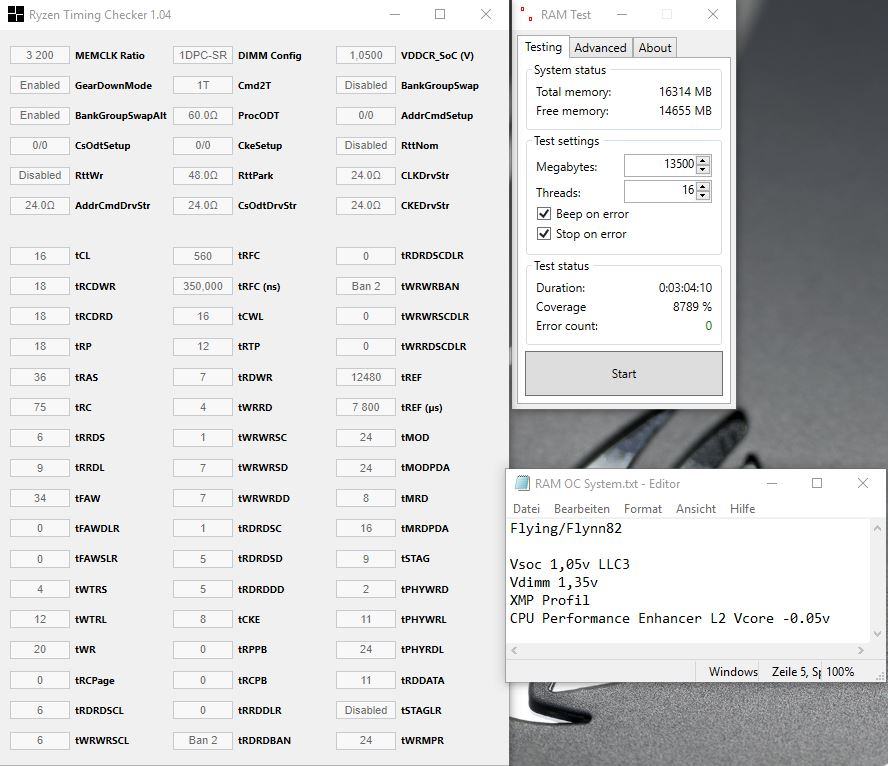Decrease Megabytes value with down arrow
This screenshot has height=766, width=888.
coord(703,169)
